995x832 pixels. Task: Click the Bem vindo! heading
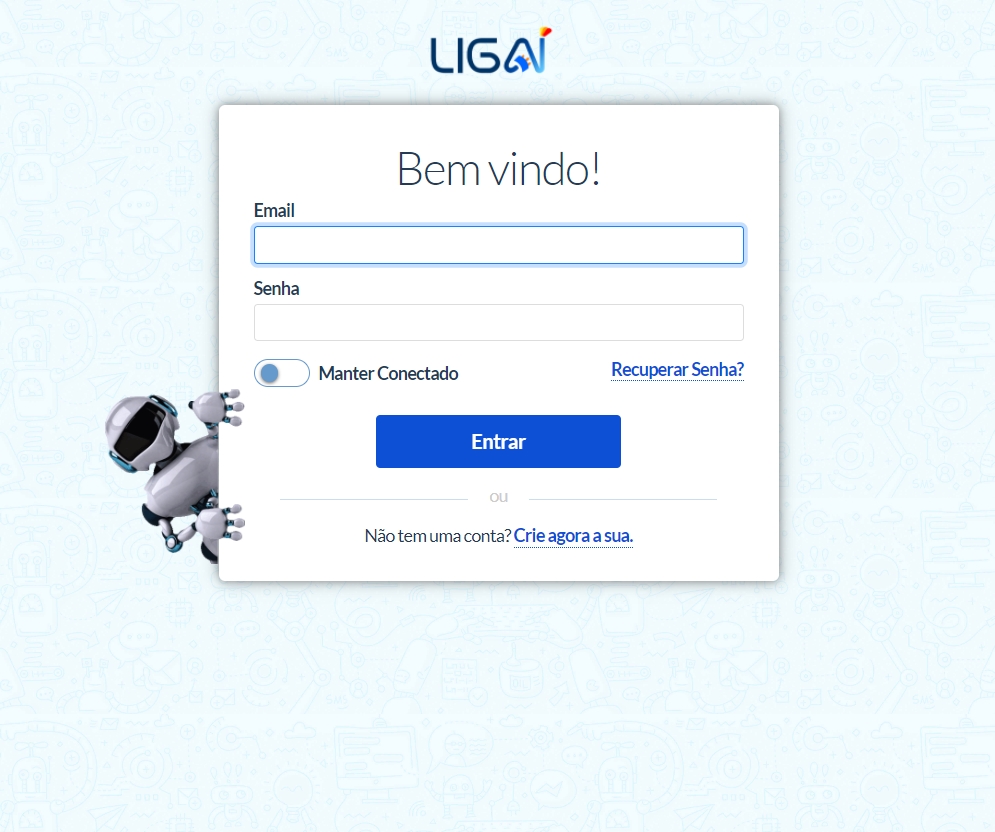[499, 169]
